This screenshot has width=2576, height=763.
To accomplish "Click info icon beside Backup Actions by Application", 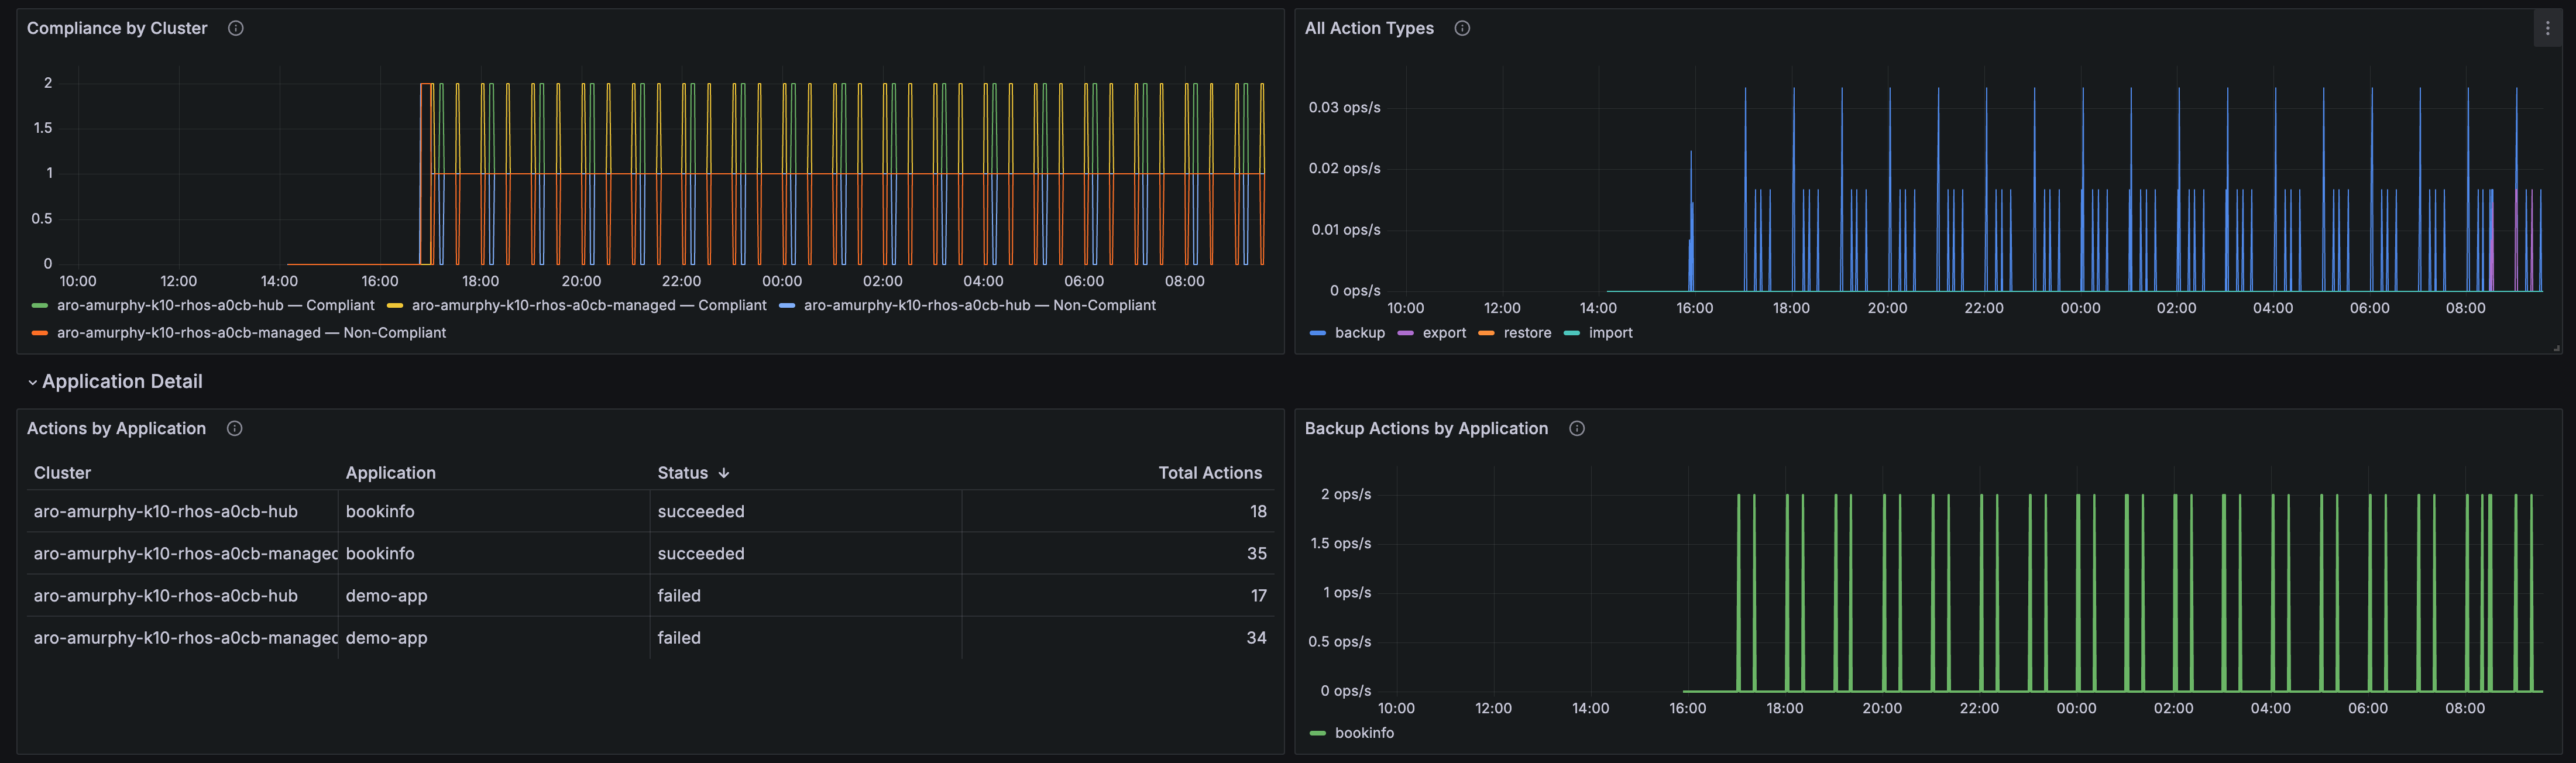I will [x=1577, y=428].
